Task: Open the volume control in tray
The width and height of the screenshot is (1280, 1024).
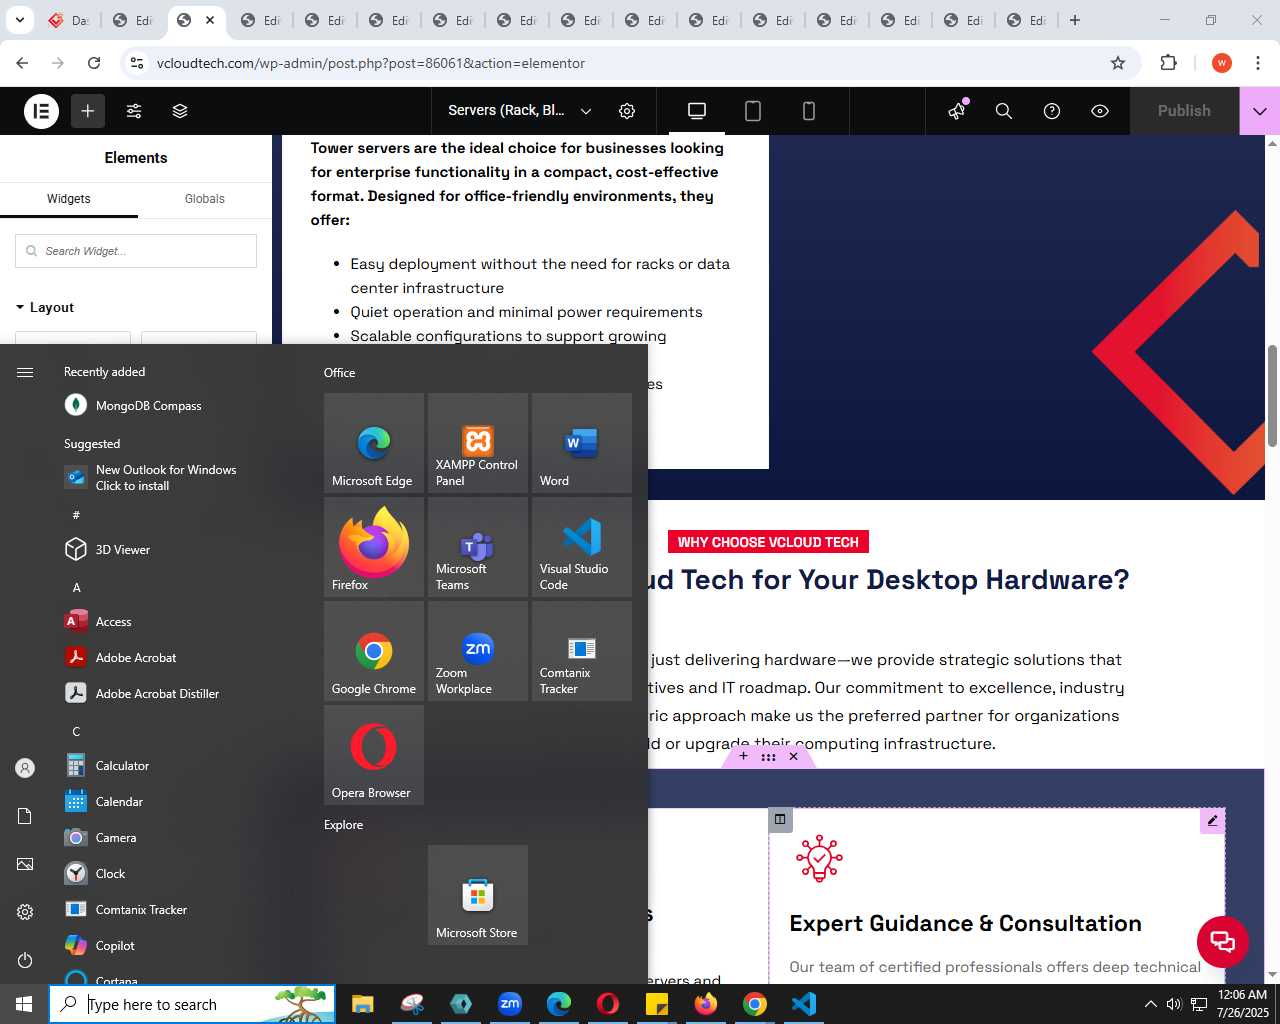Action: pos(1174,1004)
